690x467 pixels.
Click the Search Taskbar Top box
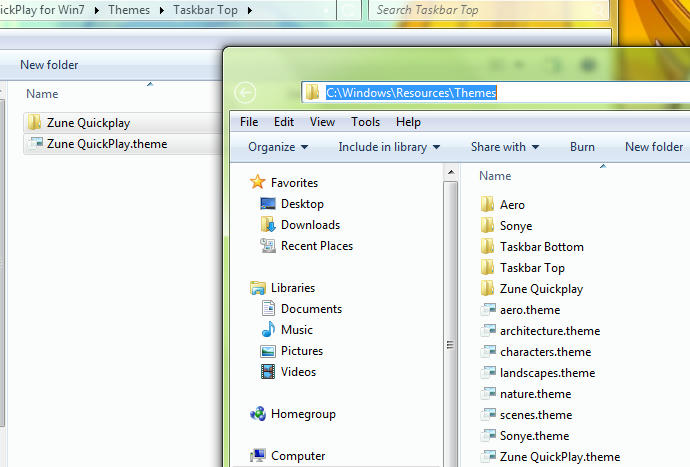coord(488,10)
